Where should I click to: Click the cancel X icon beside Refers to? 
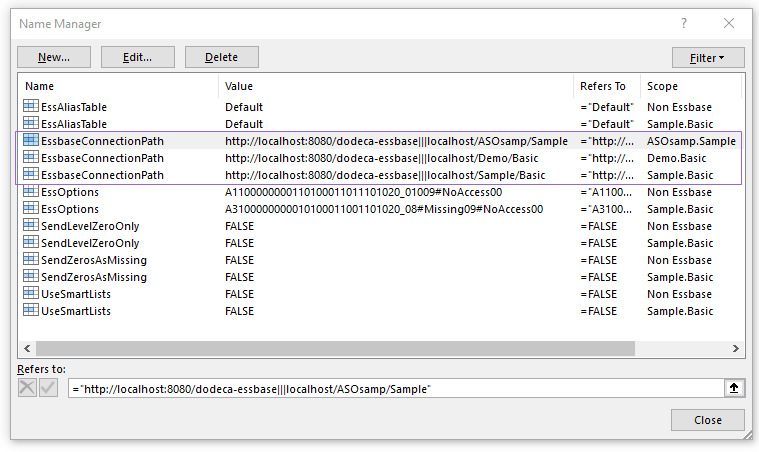tap(27, 388)
